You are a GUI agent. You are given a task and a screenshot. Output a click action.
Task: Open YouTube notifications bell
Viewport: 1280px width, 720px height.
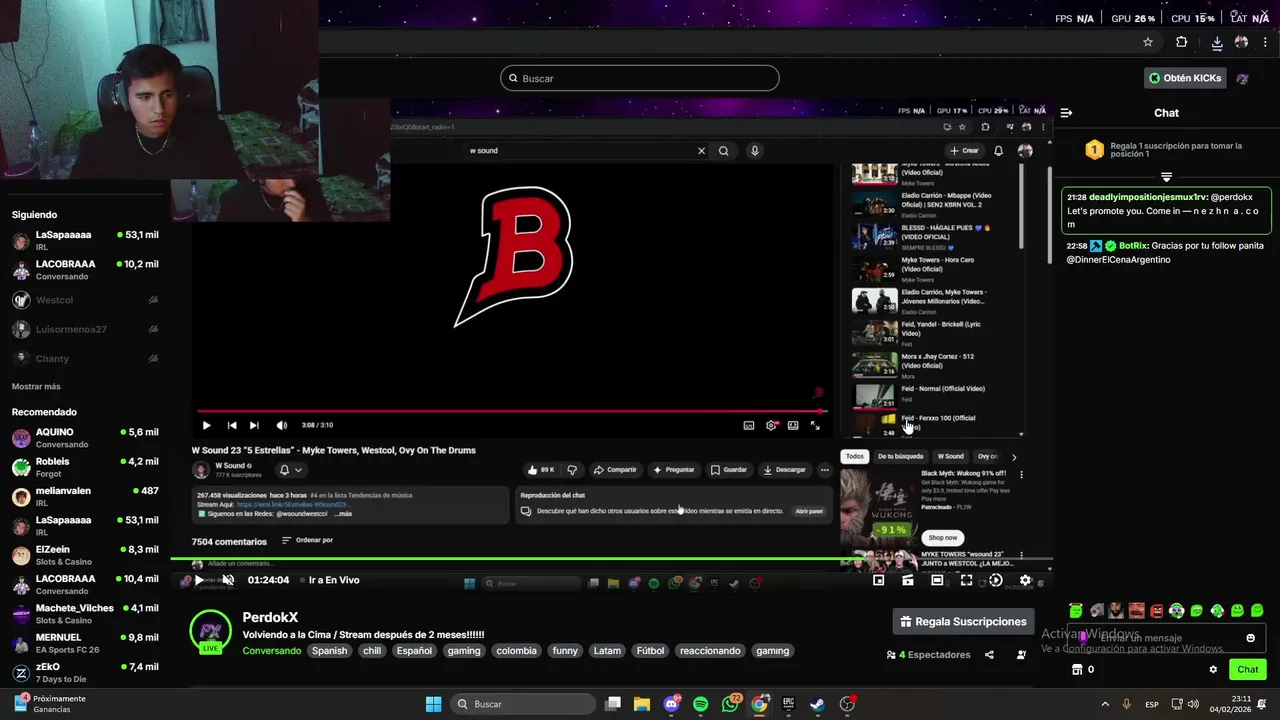[x=998, y=151]
